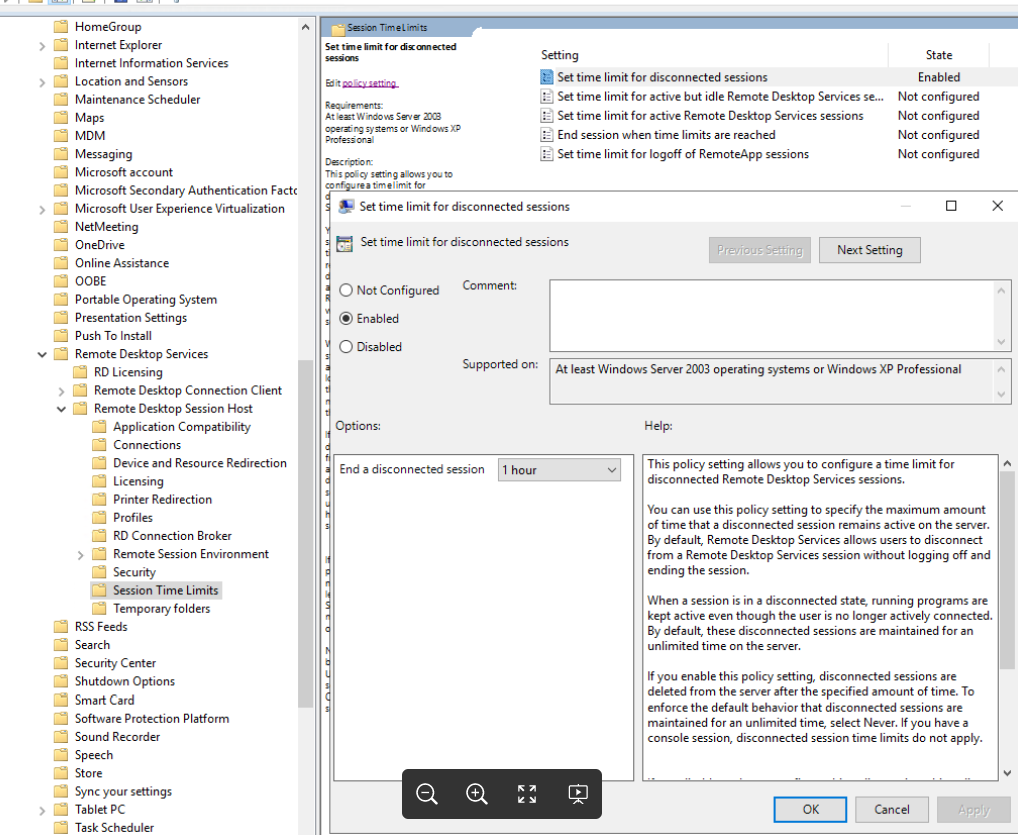Select the Shutdown Options tree item
Image resolution: width=1018 pixels, height=835 pixels.
pyautogui.click(x=125, y=681)
